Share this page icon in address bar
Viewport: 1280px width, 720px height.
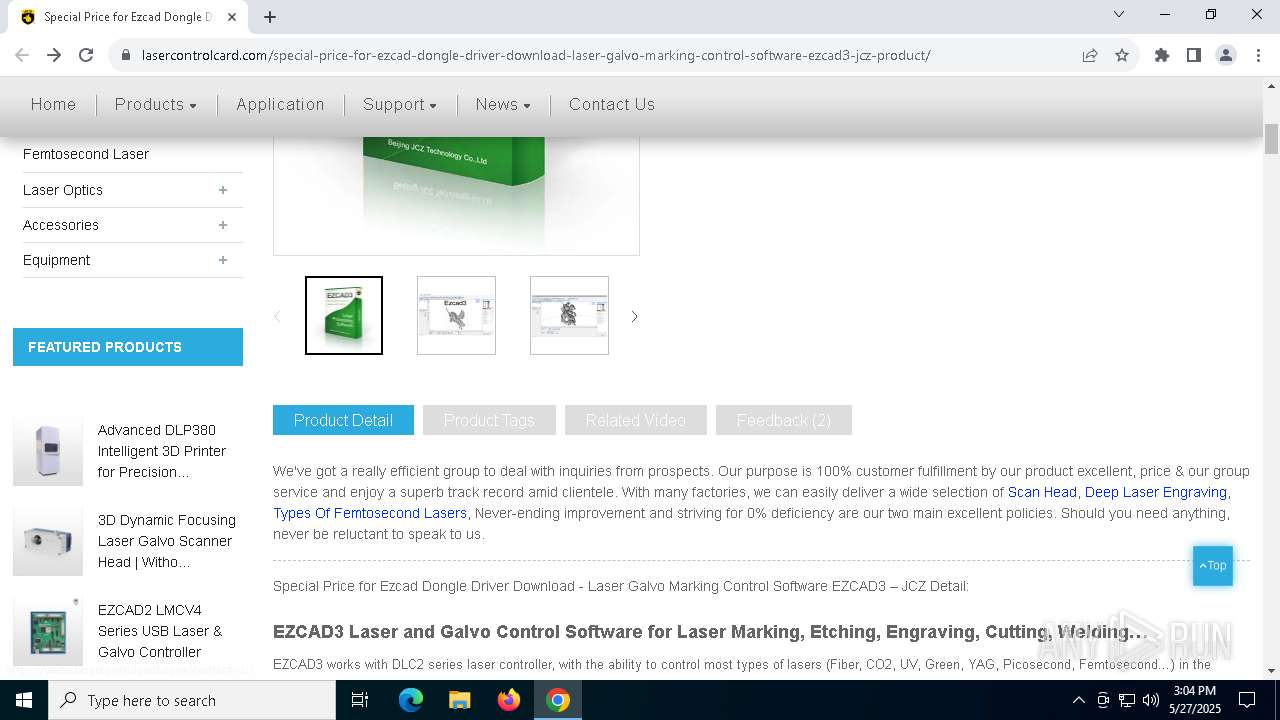point(1090,55)
